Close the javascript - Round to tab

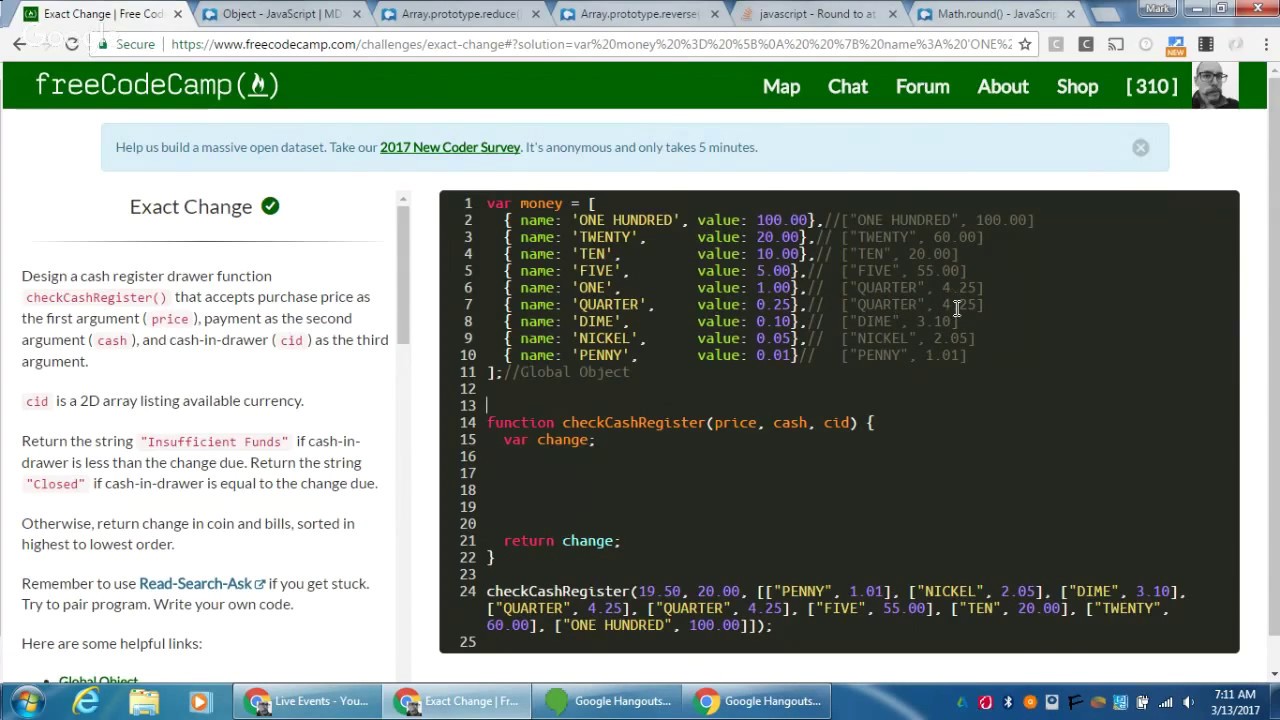click(x=893, y=14)
